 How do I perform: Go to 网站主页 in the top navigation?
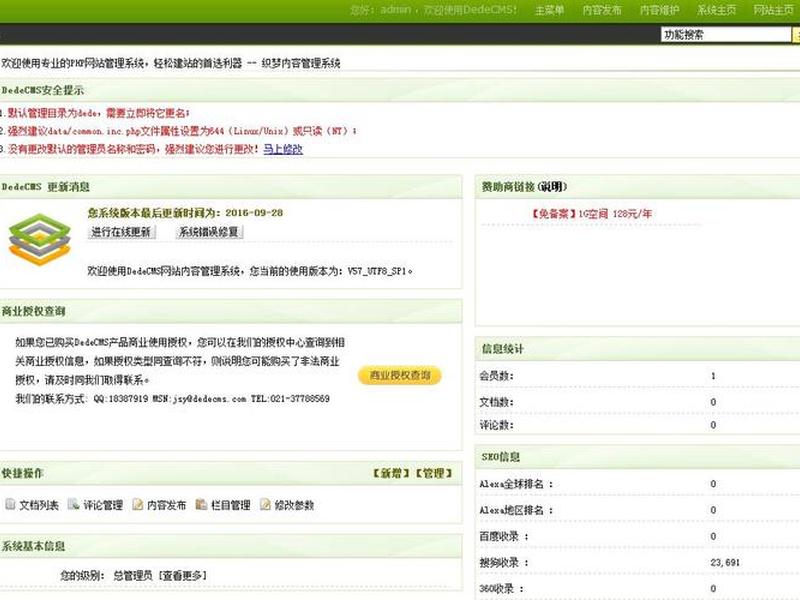point(773,10)
